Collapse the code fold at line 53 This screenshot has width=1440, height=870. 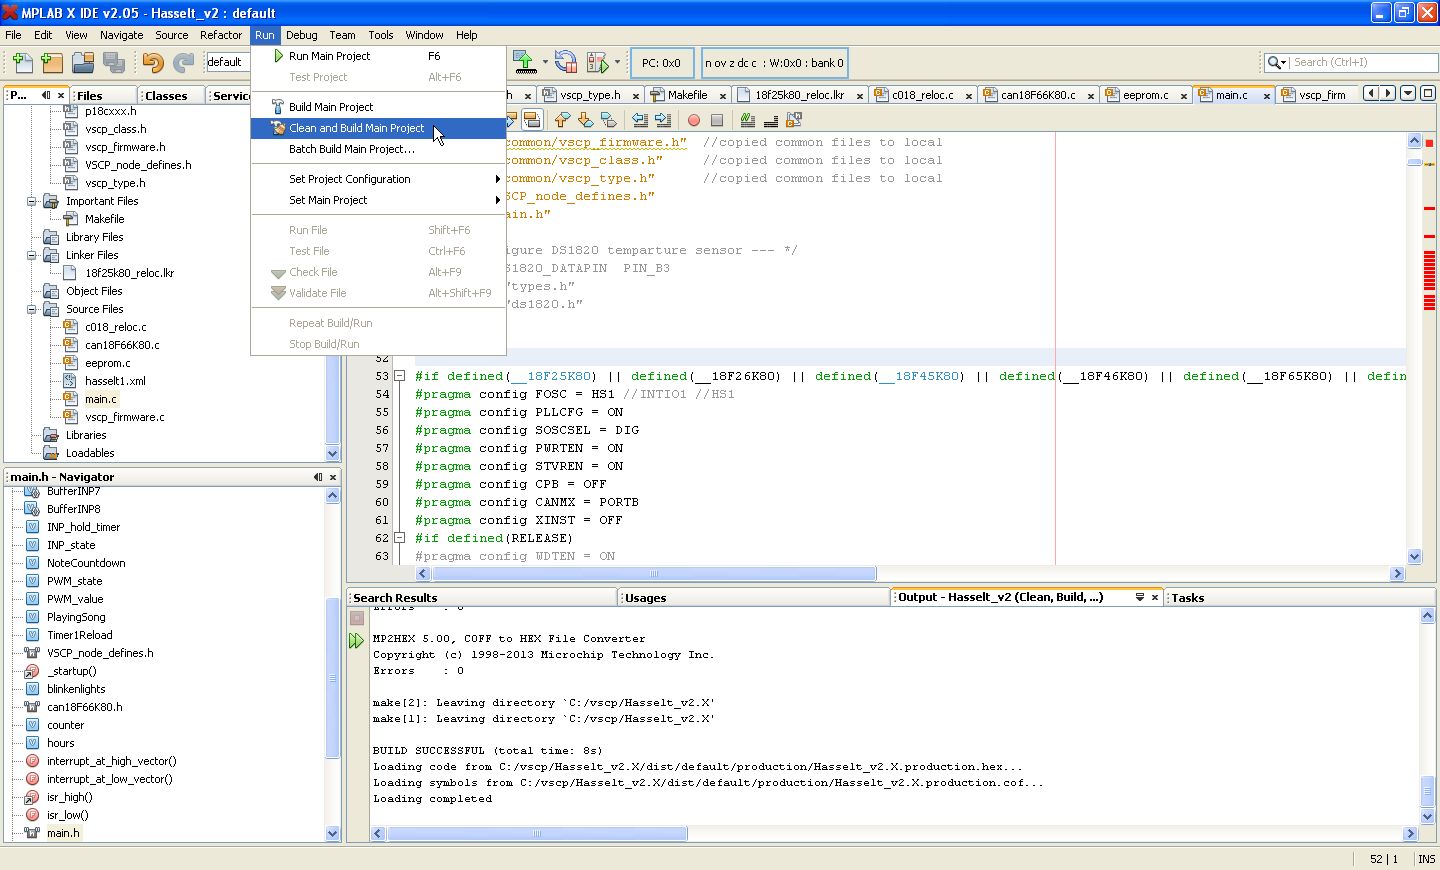(x=399, y=376)
